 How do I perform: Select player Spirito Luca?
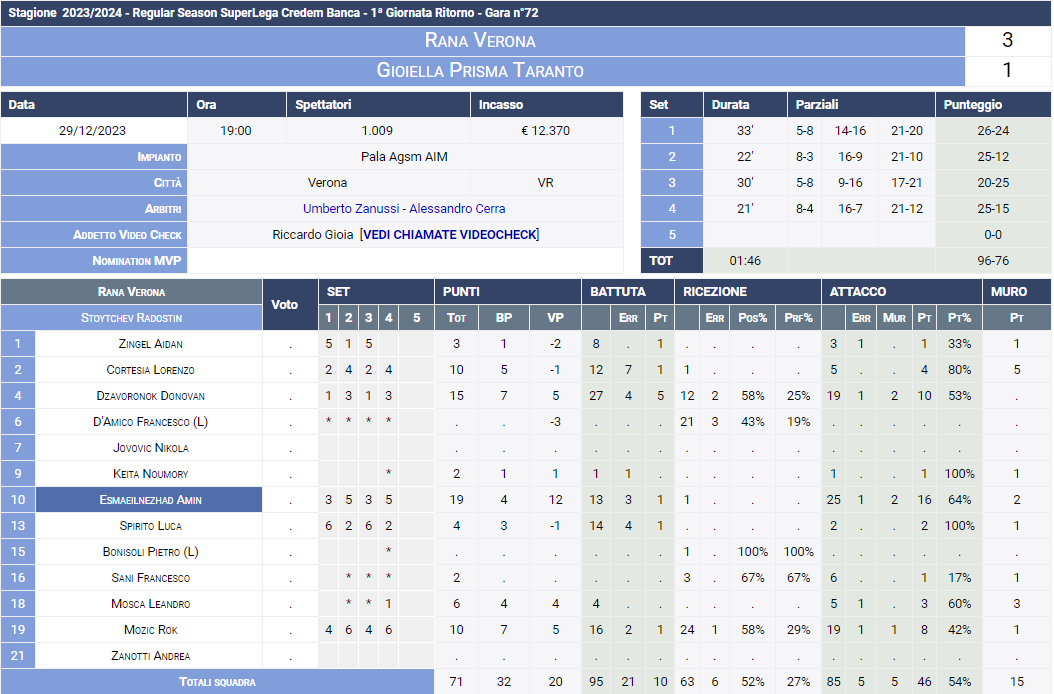click(x=151, y=526)
